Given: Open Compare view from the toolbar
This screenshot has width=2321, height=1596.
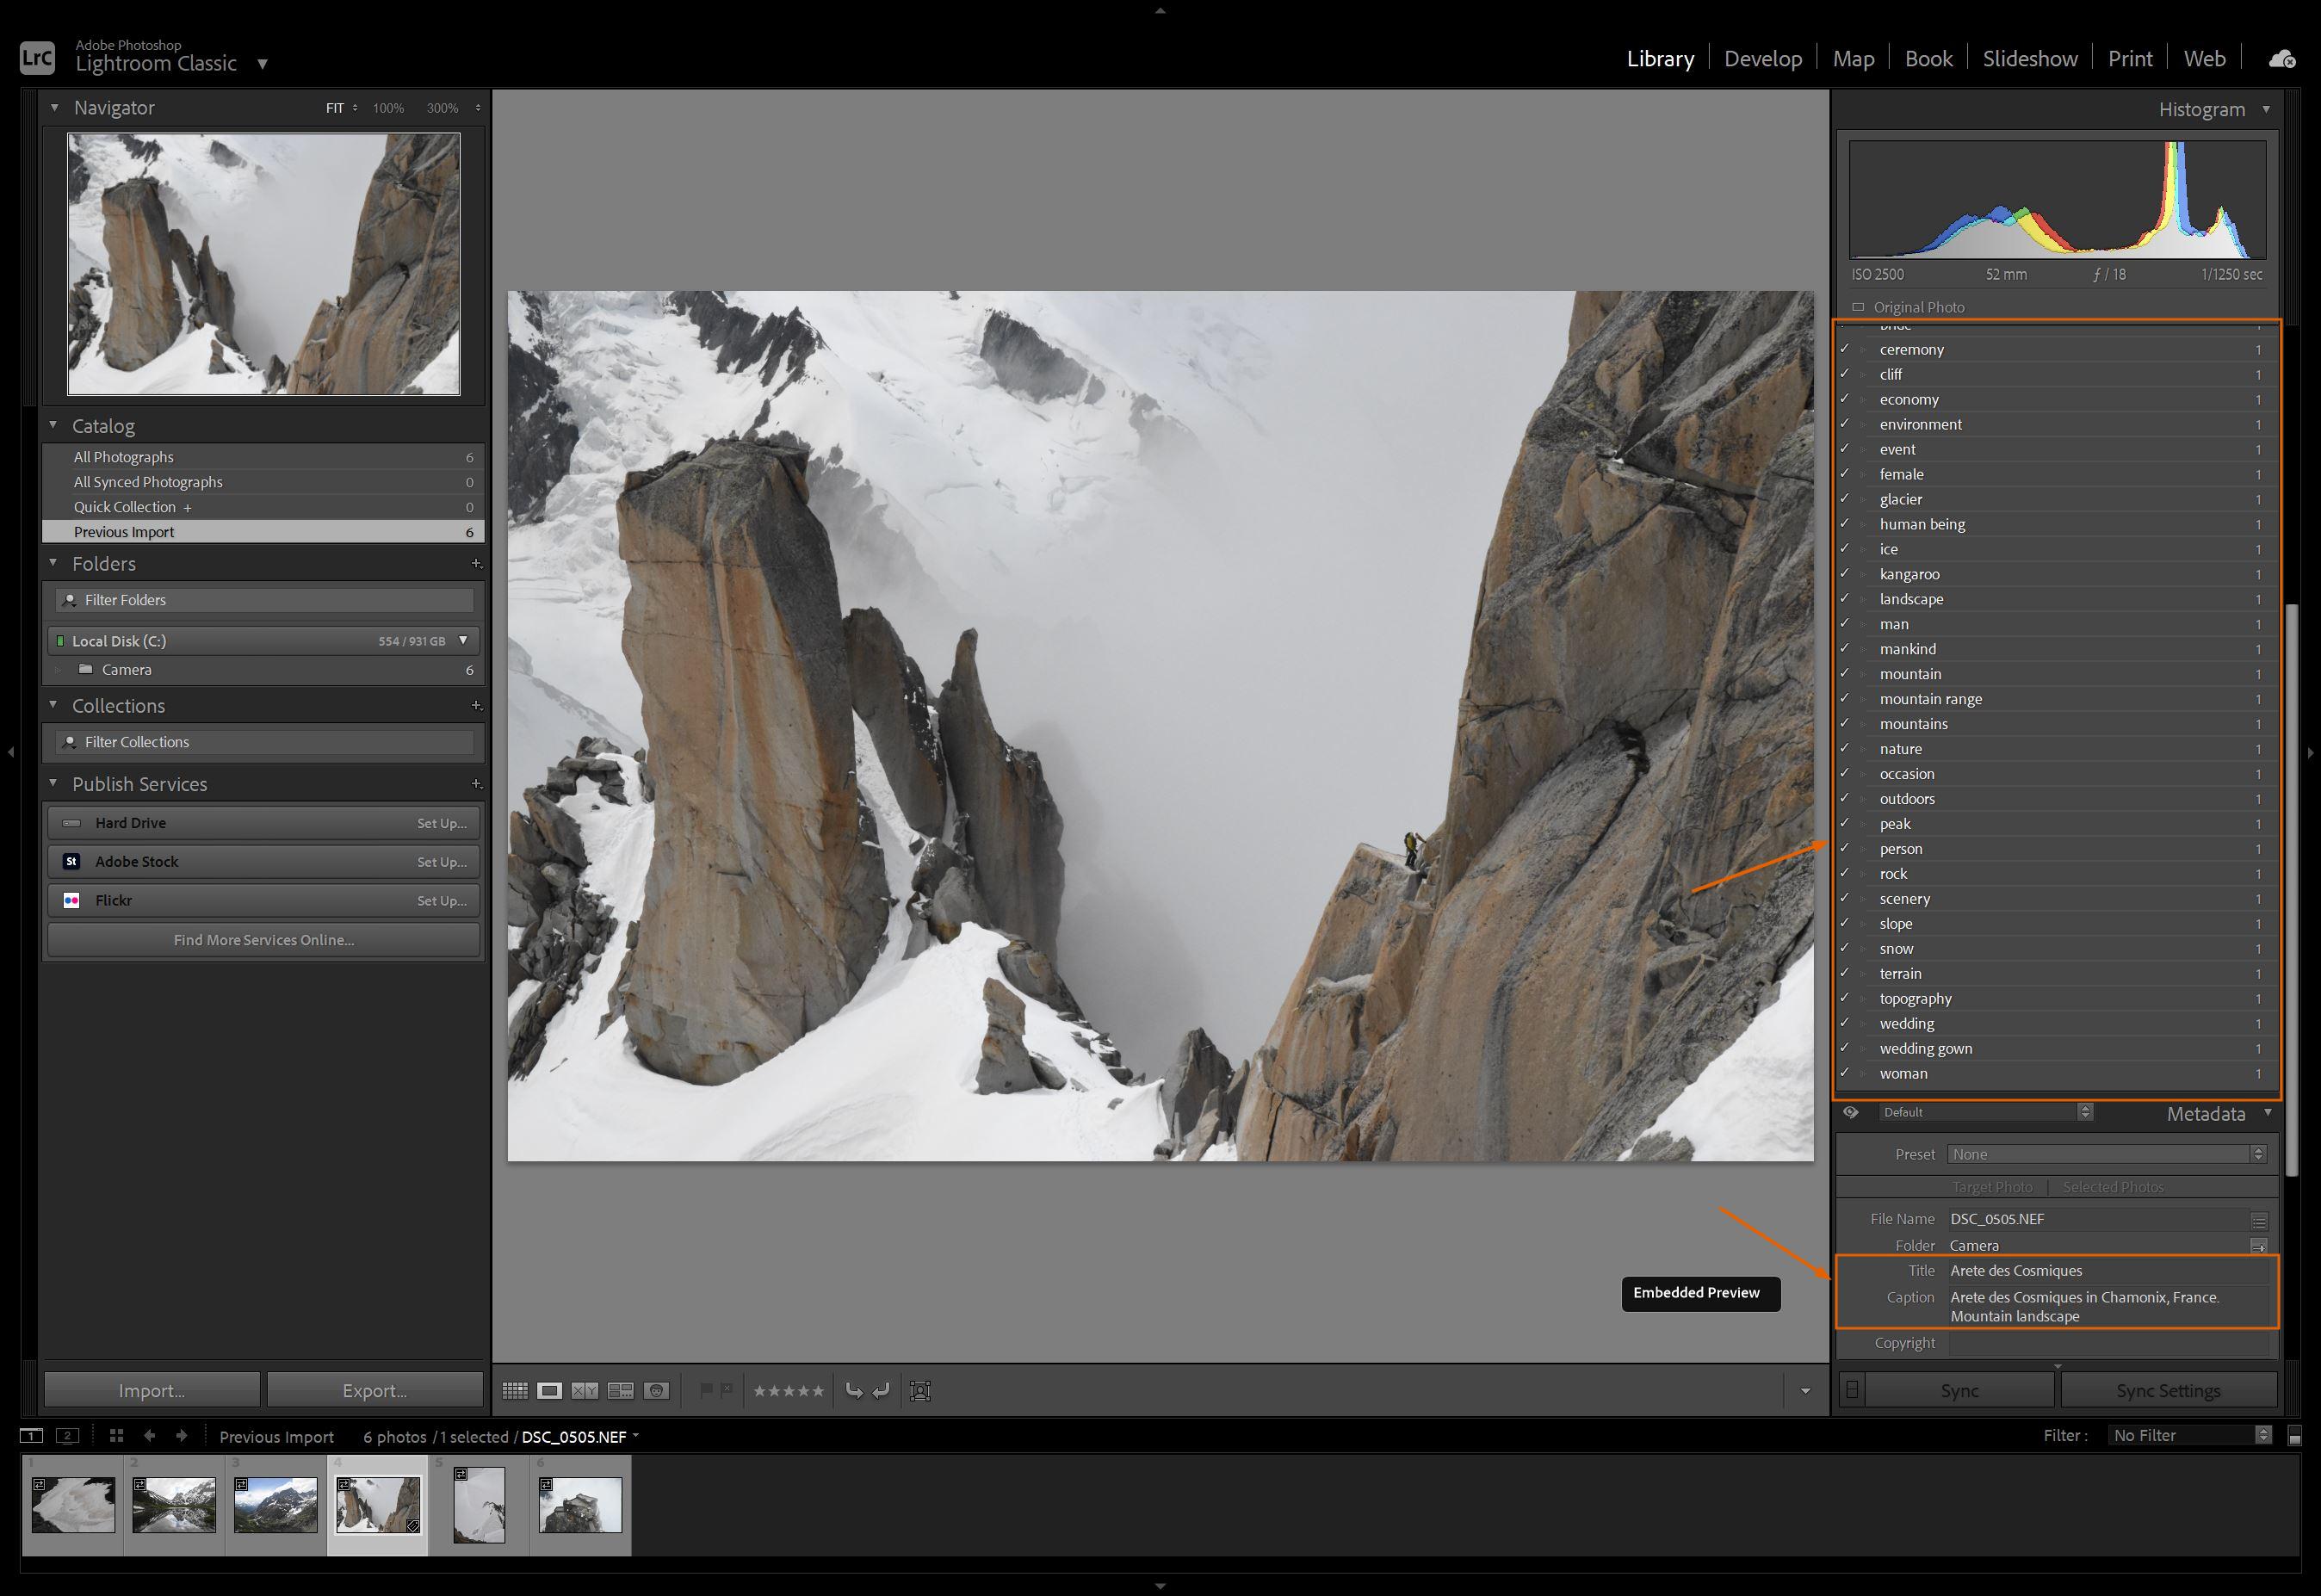Looking at the screenshot, I should [586, 1390].
